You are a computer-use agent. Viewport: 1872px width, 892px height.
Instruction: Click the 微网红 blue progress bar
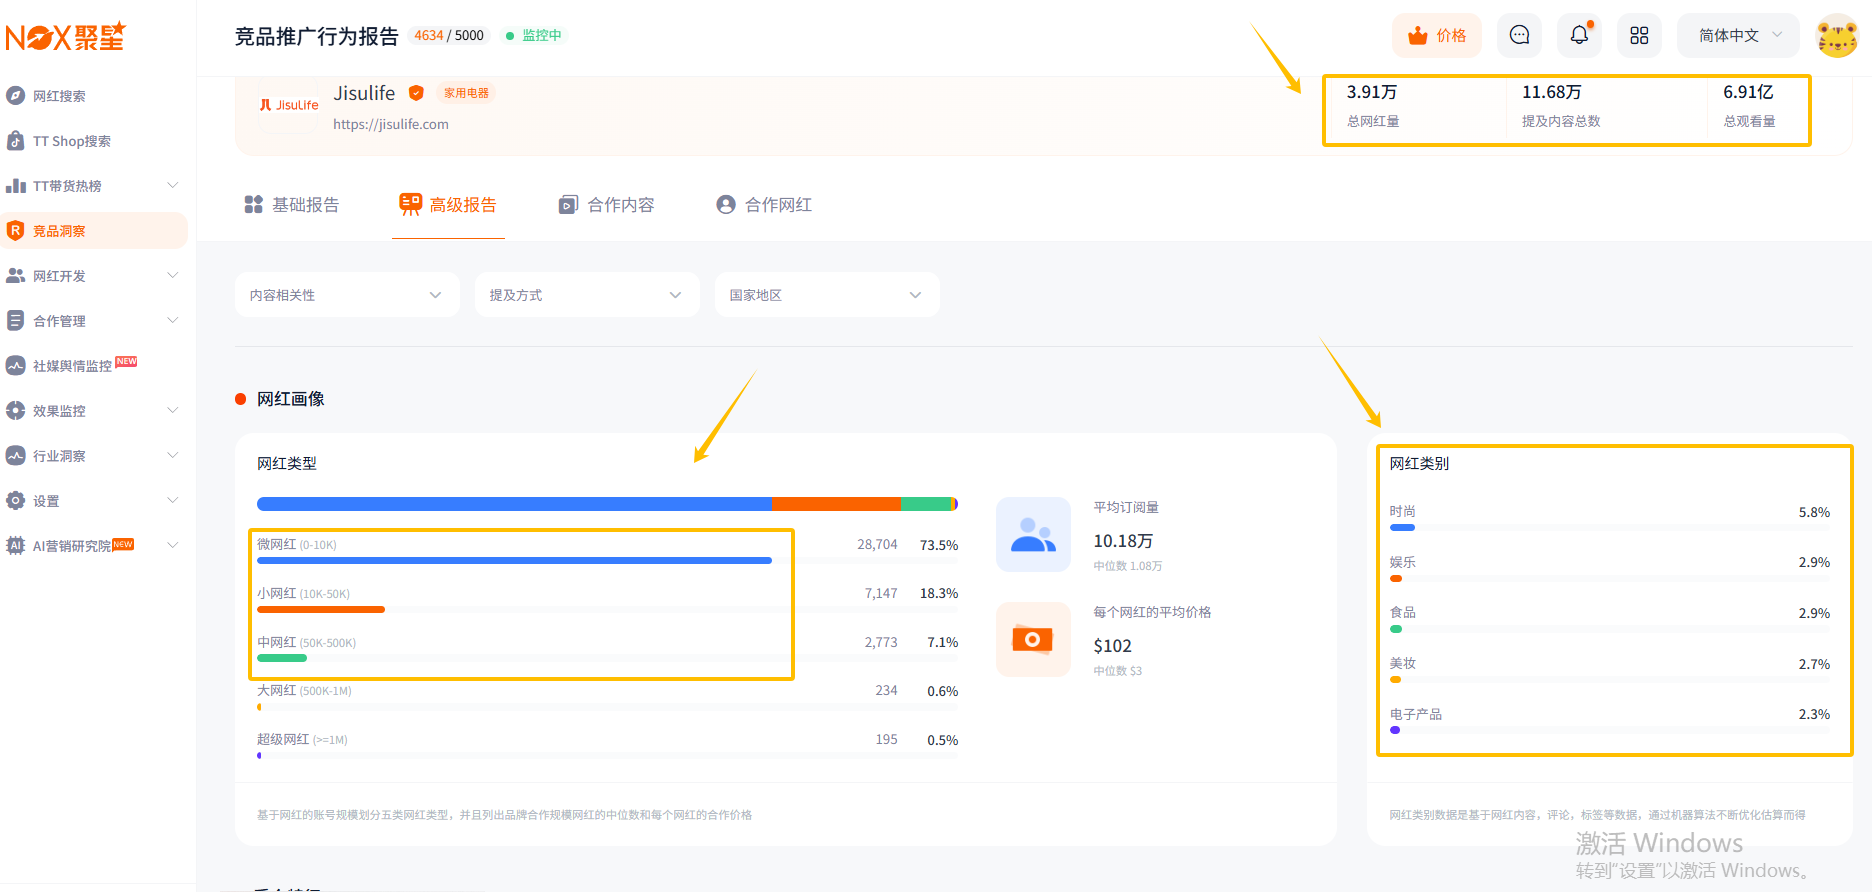tap(514, 561)
